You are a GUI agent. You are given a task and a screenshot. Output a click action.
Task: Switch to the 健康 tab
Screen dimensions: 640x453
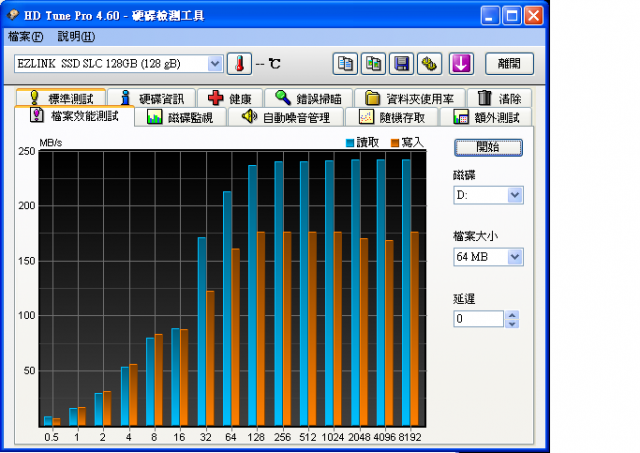[x=230, y=98]
